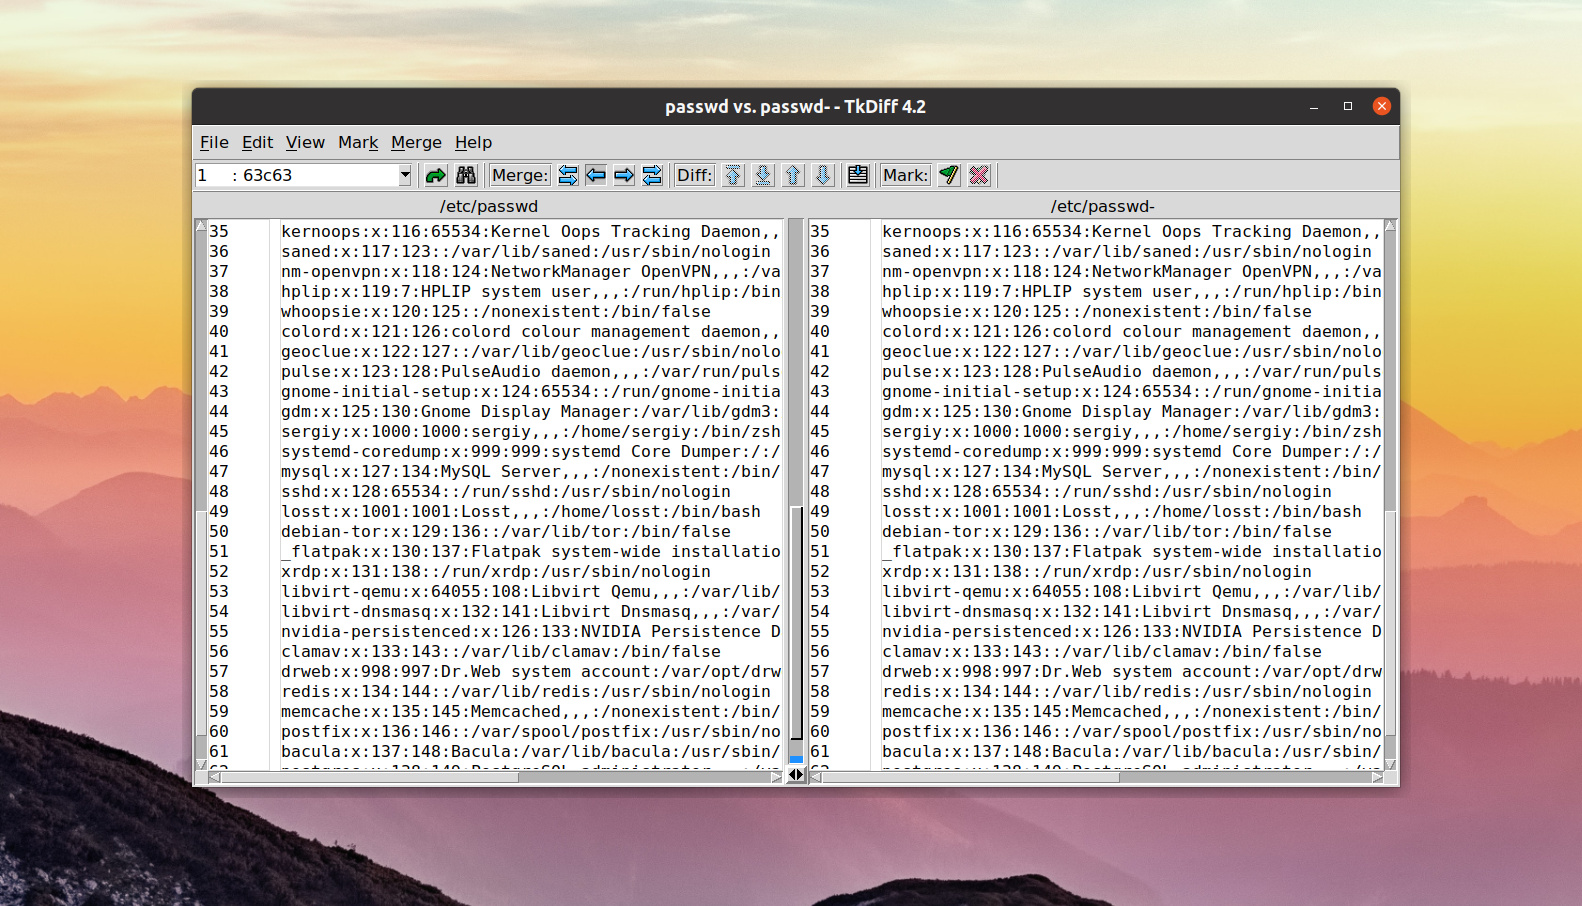Image resolution: width=1582 pixels, height=906 pixels.
Task: Expand the diff selector 63c63 dropdown arrow
Action: 405,175
